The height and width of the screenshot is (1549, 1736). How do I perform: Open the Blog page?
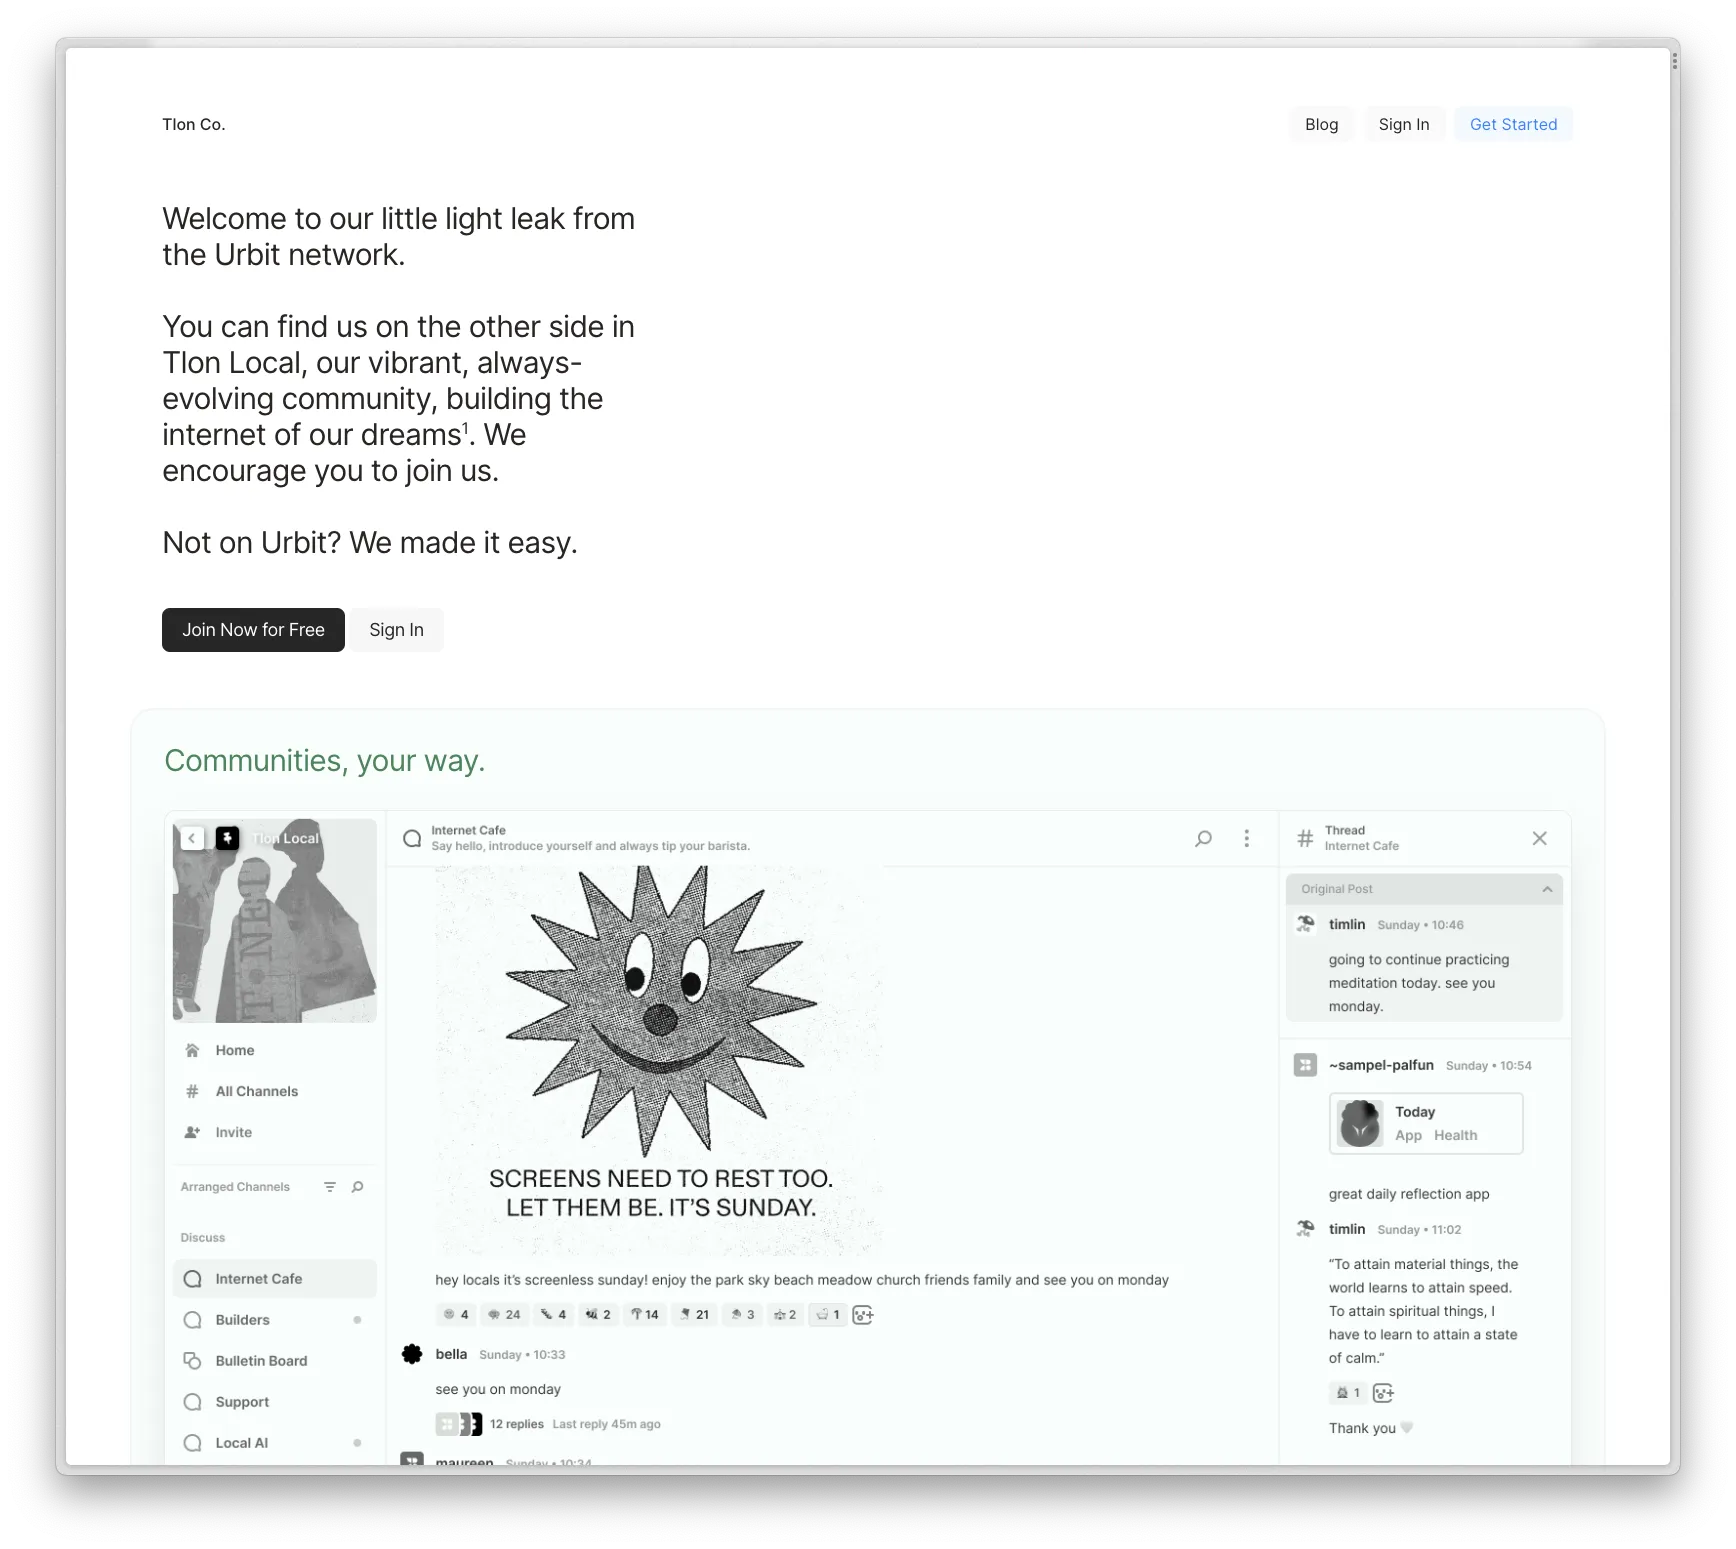pos(1321,124)
